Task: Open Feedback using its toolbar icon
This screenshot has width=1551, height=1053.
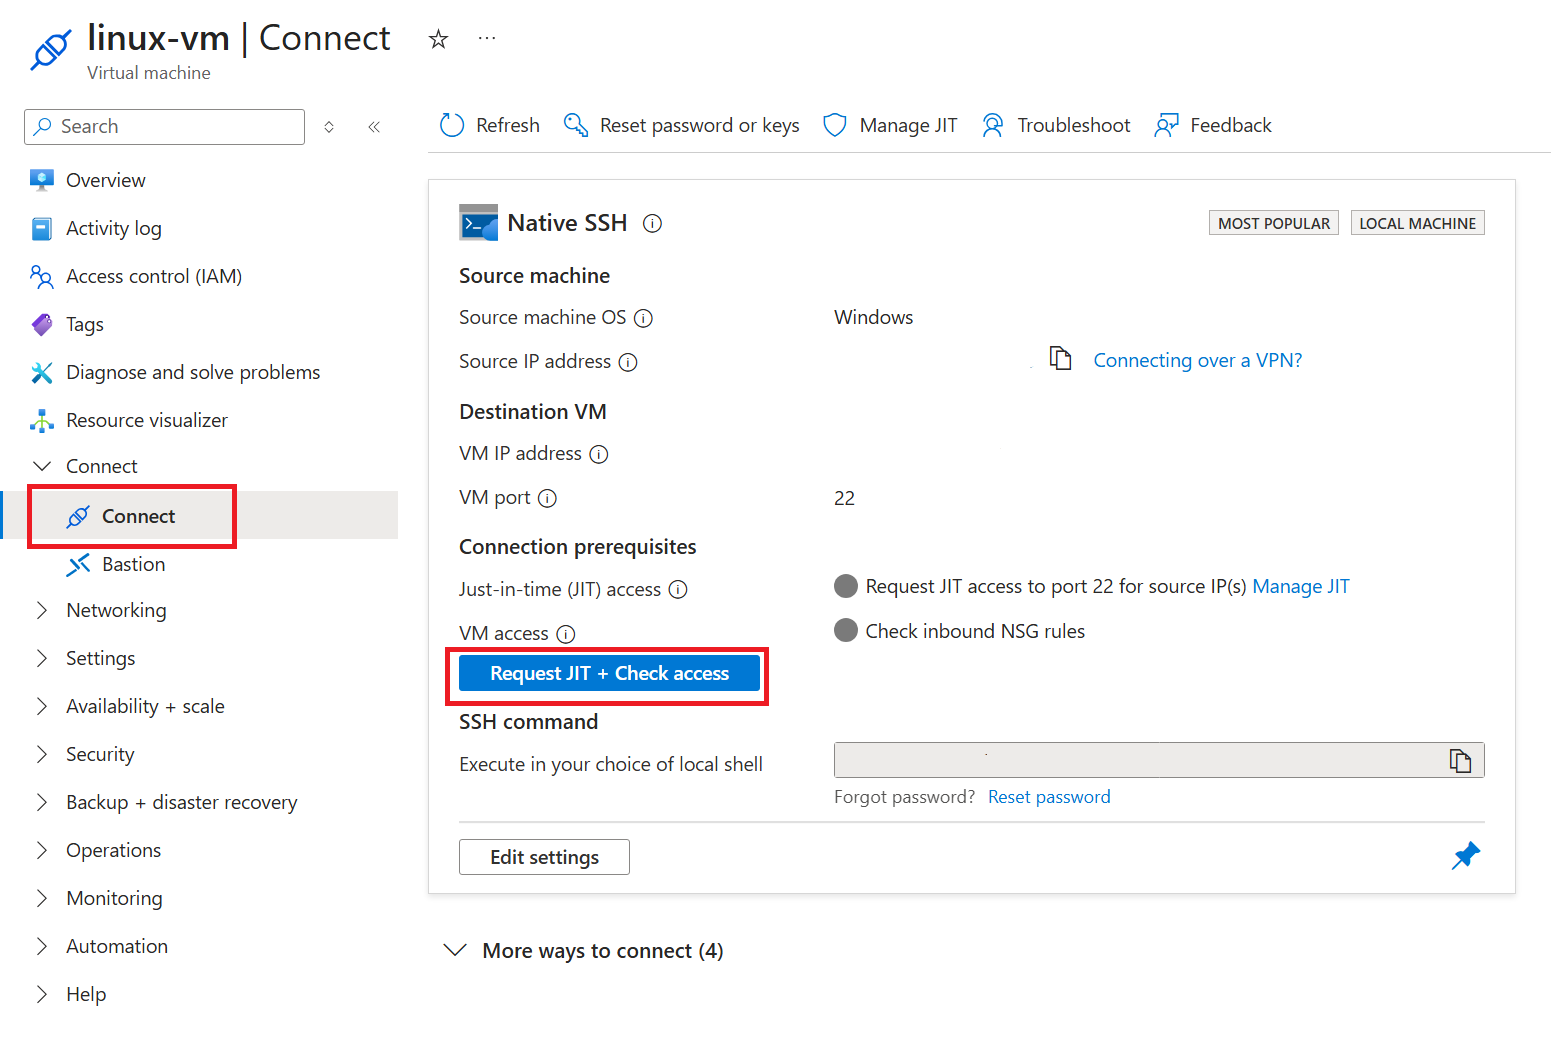Action: pos(1166,124)
